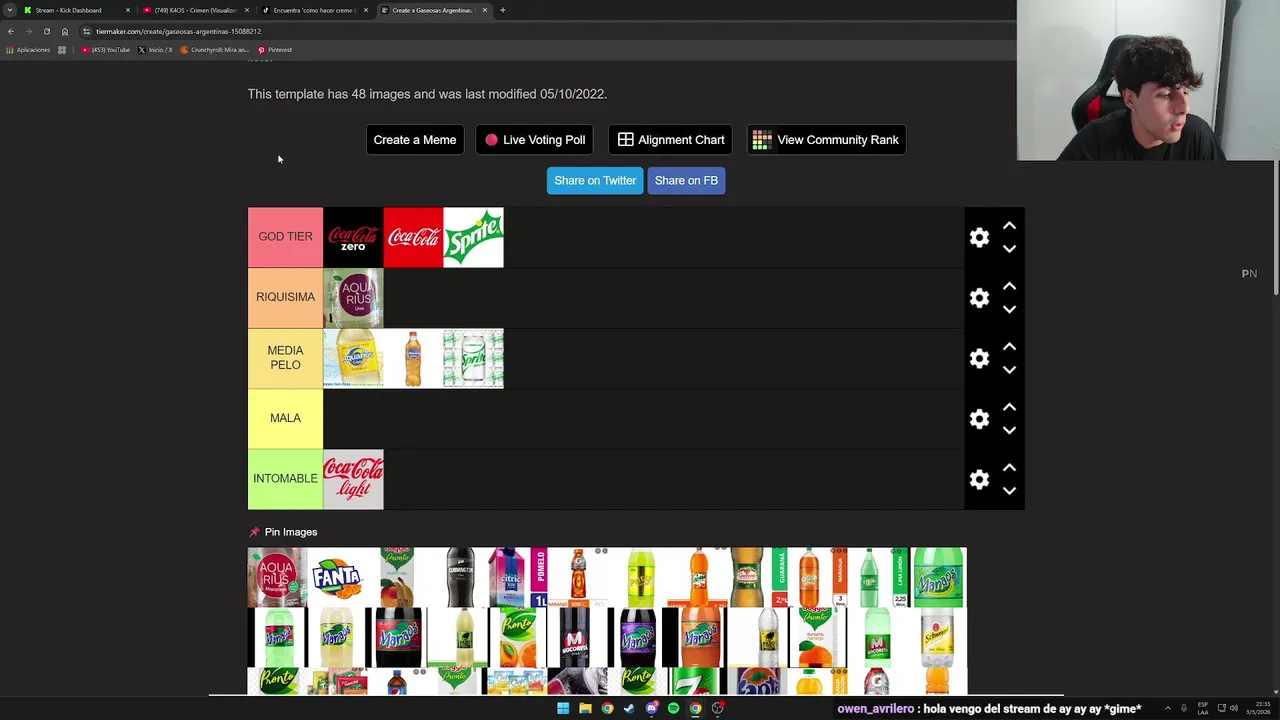View Community Rank
The height and width of the screenshot is (720, 1280).
pyautogui.click(x=826, y=140)
